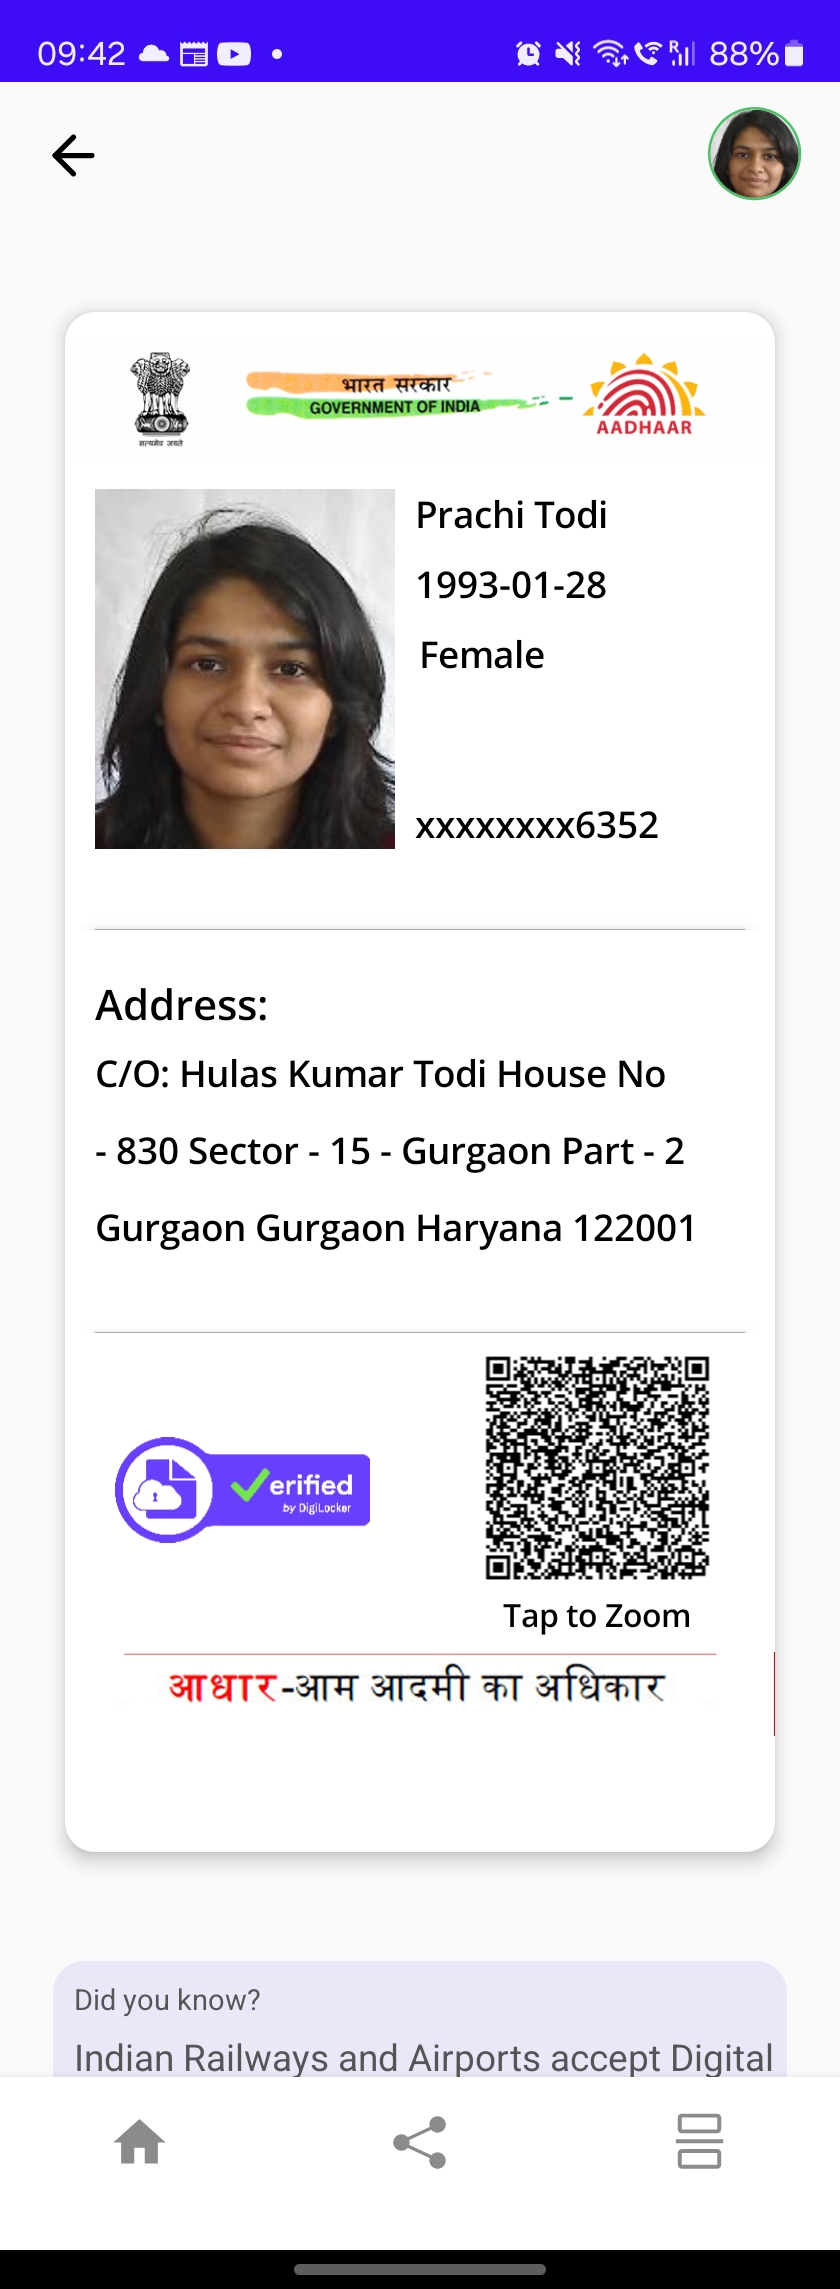This screenshot has width=840, height=2289.
Task: Tap the Share icon in bottom bar
Action: click(420, 2141)
